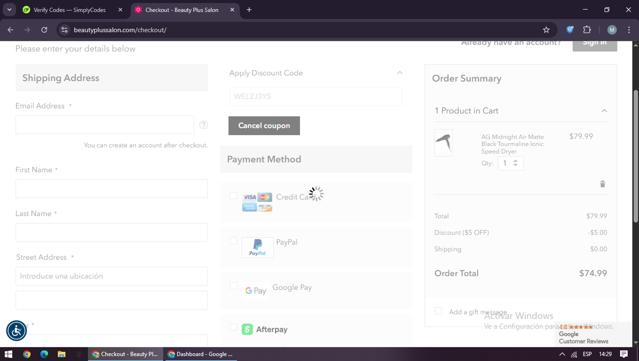Click the Sign In button

595,43
